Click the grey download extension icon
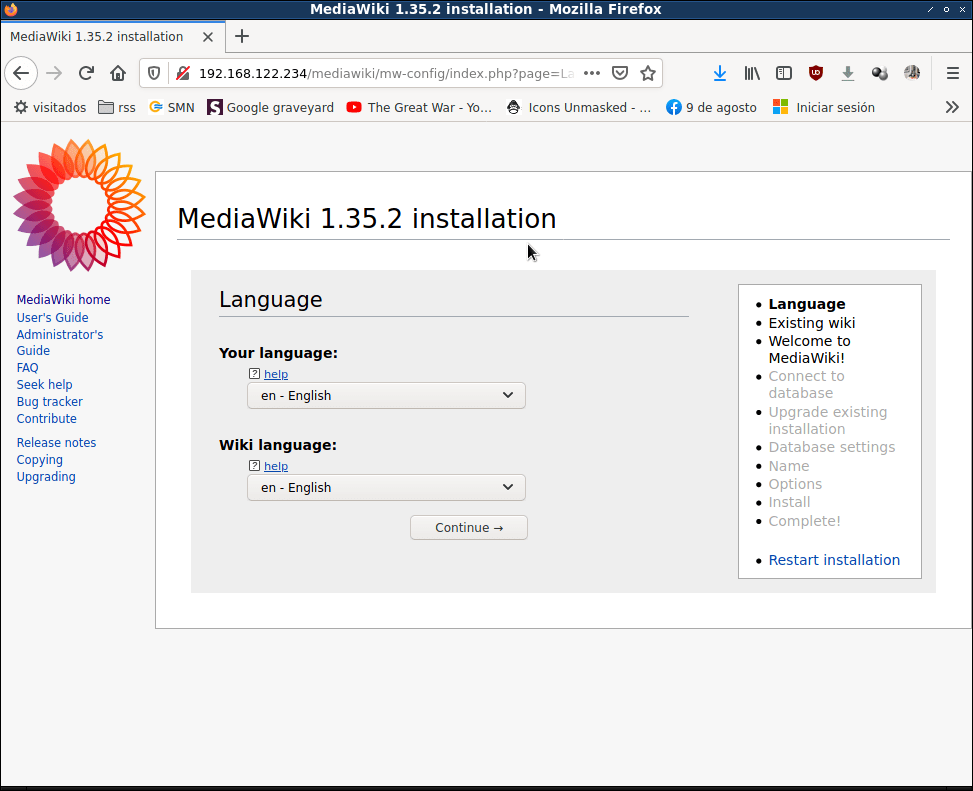 tap(848, 73)
